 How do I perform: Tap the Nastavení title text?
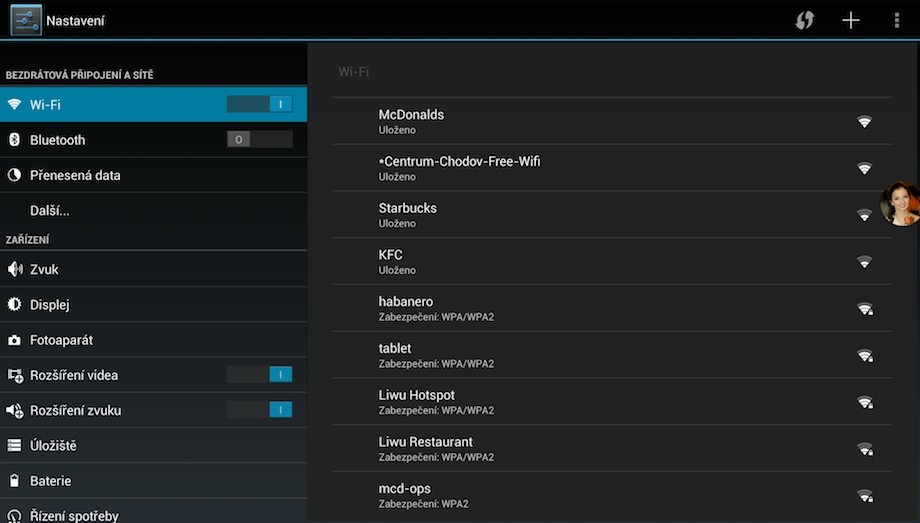tap(75, 21)
